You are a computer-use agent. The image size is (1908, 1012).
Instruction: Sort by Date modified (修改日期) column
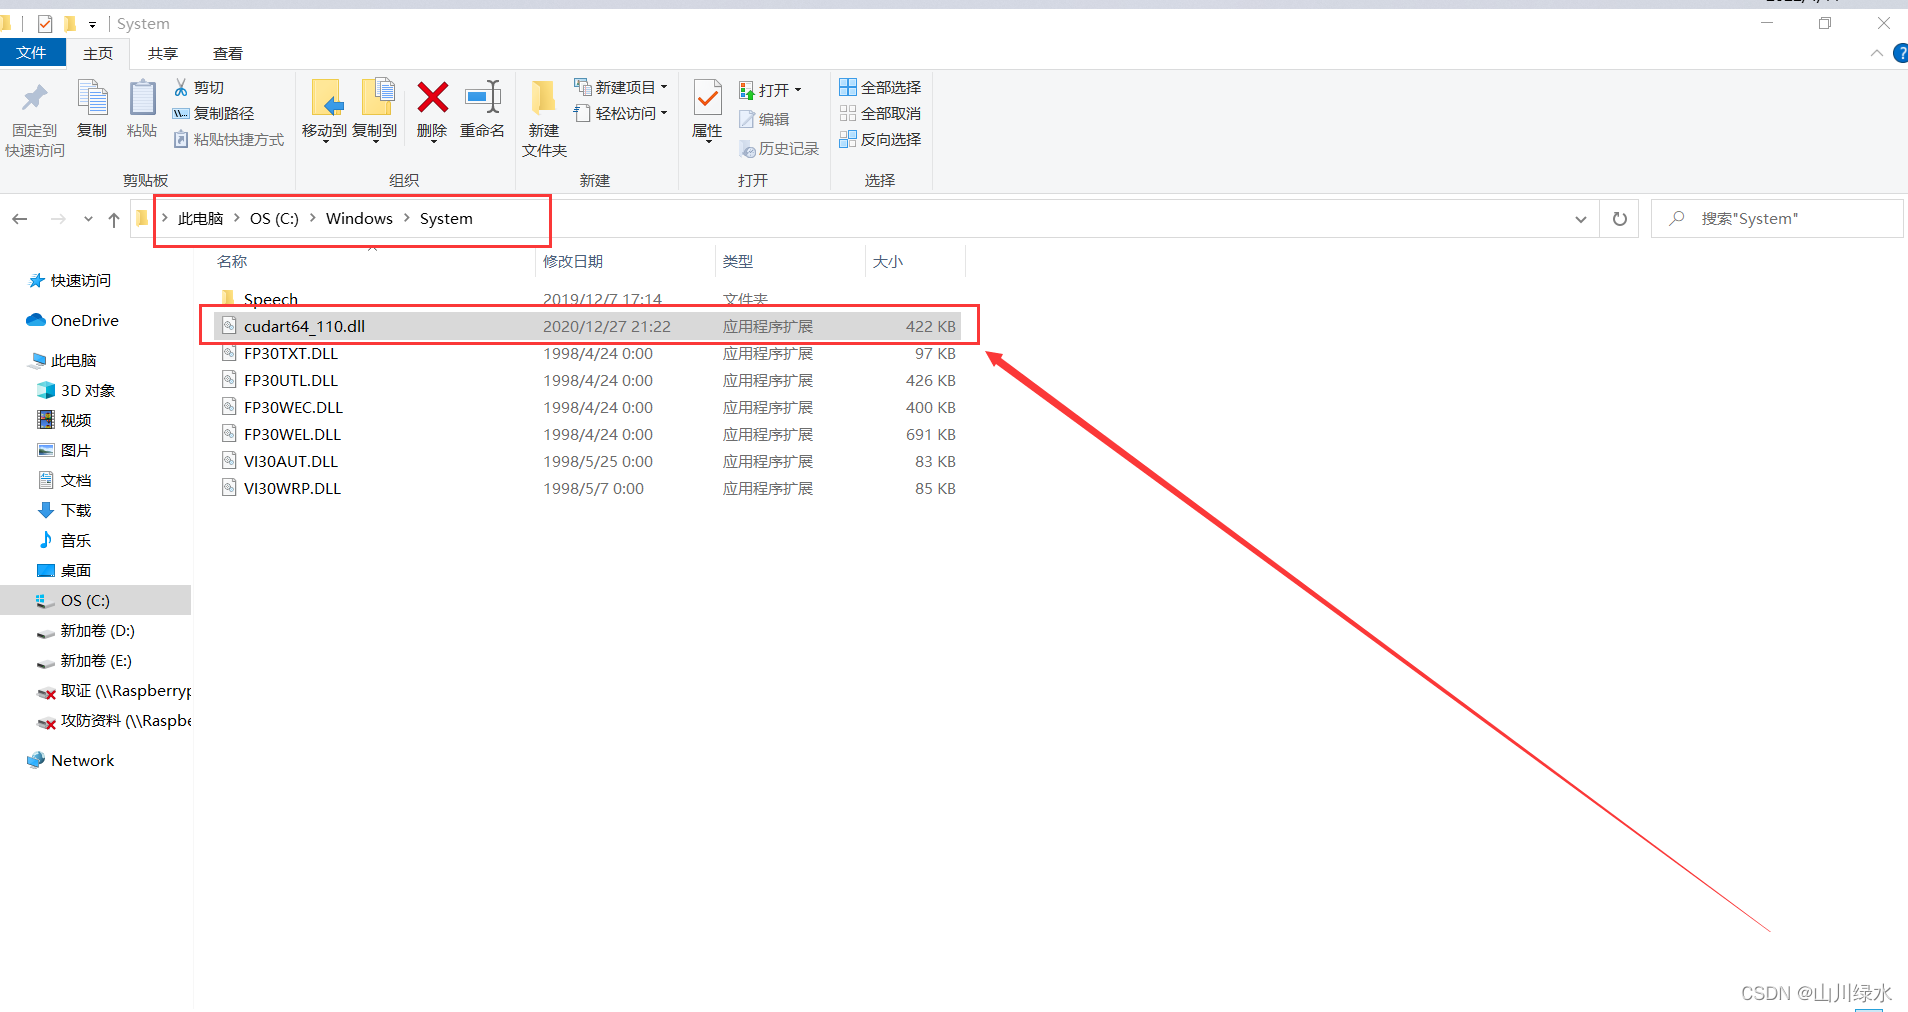pyautogui.click(x=573, y=261)
